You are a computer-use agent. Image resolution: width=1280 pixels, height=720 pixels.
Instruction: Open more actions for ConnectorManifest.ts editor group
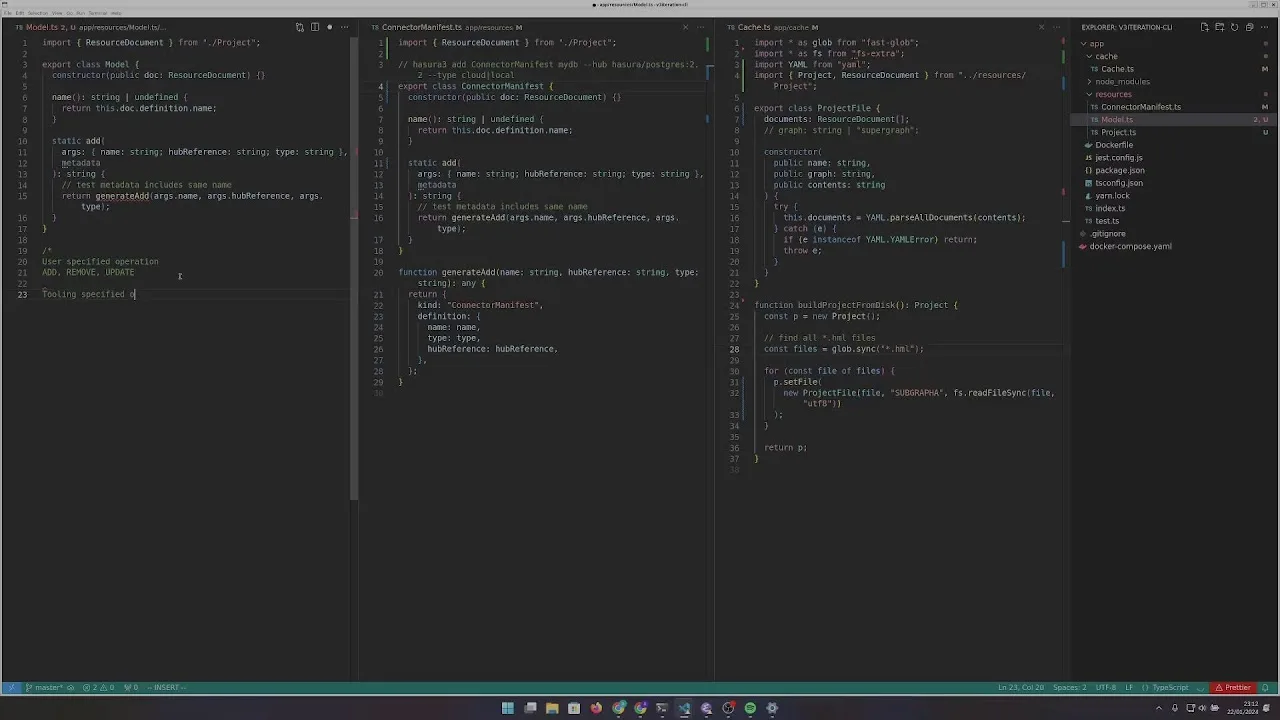(700, 27)
